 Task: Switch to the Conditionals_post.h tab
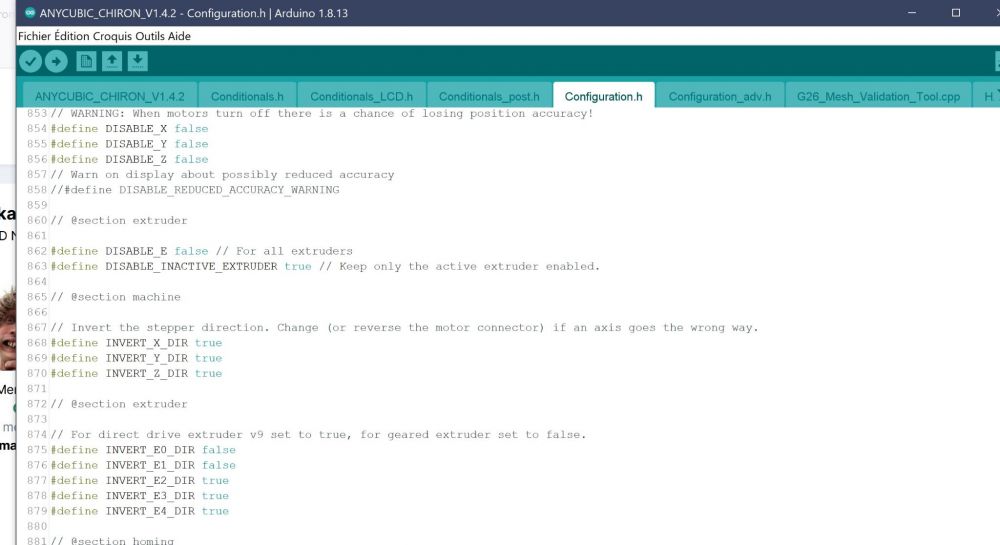[489, 96]
